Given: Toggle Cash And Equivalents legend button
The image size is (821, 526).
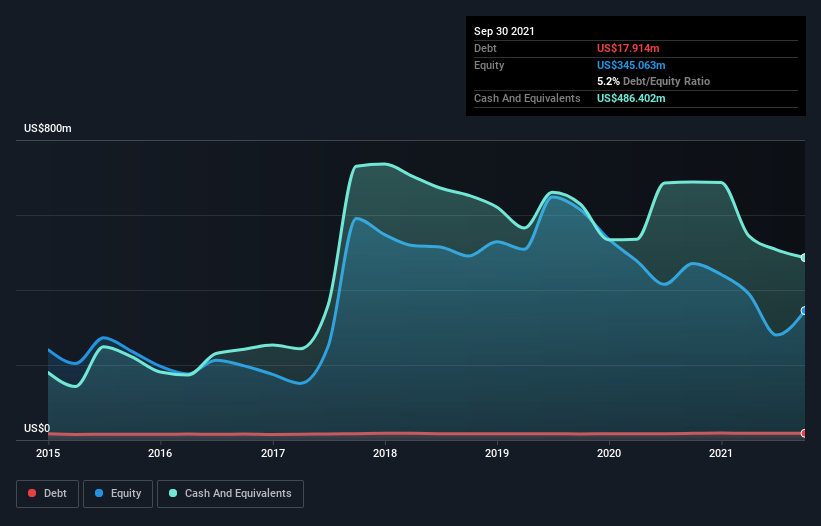Looking at the screenshot, I should pos(230,494).
